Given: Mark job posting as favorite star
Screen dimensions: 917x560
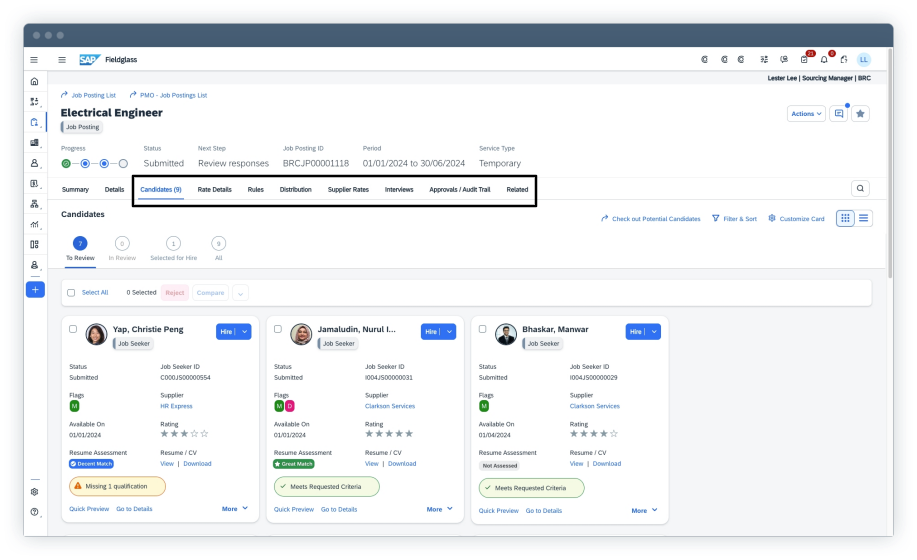Looking at the screenshot, I should [x=860, y=114].
